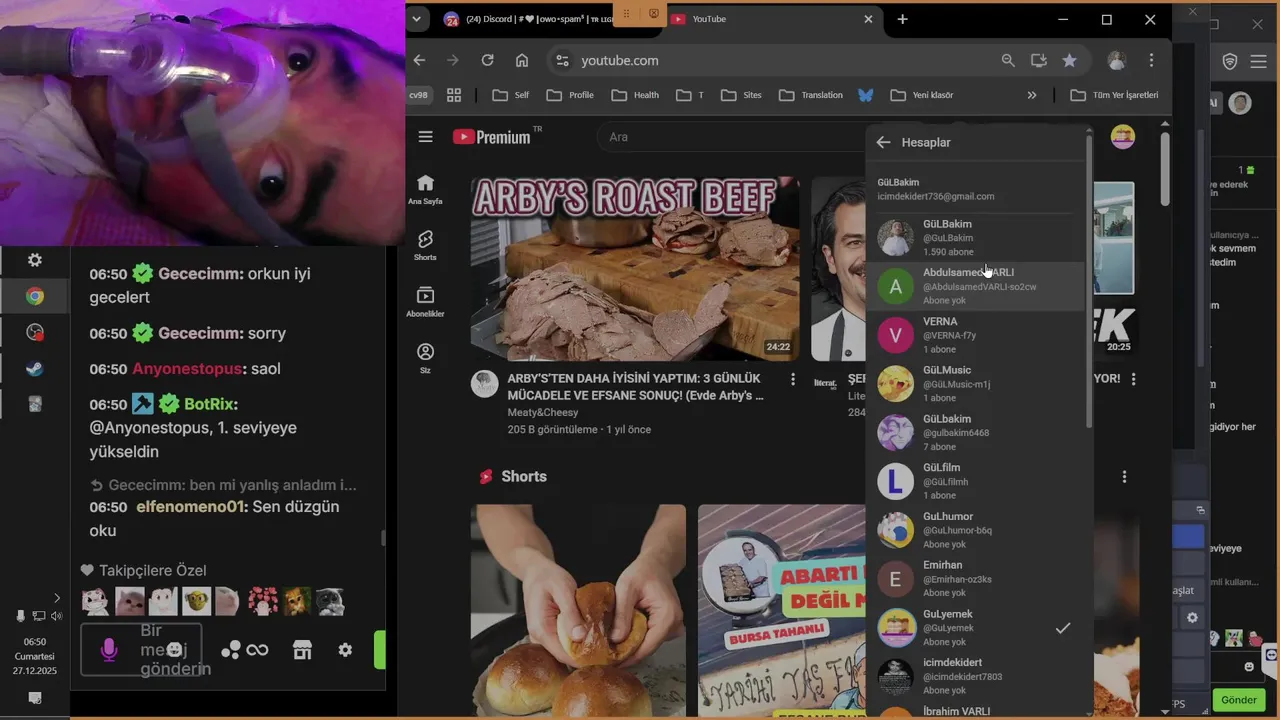Image resolution: width=1280 pixels, height=720 pixels.
Task: Expand the Chrome tab search dropdown
Action: pos(417,19)
